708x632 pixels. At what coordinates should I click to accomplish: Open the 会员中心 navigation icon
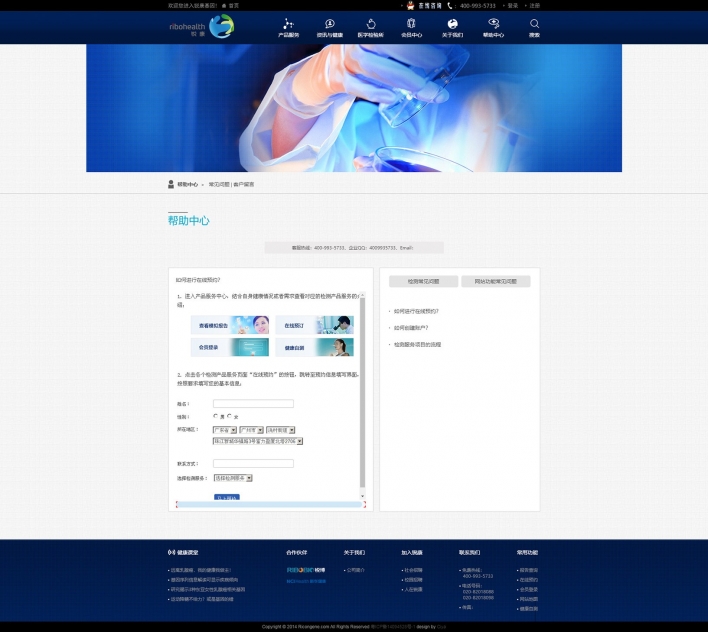411,25
